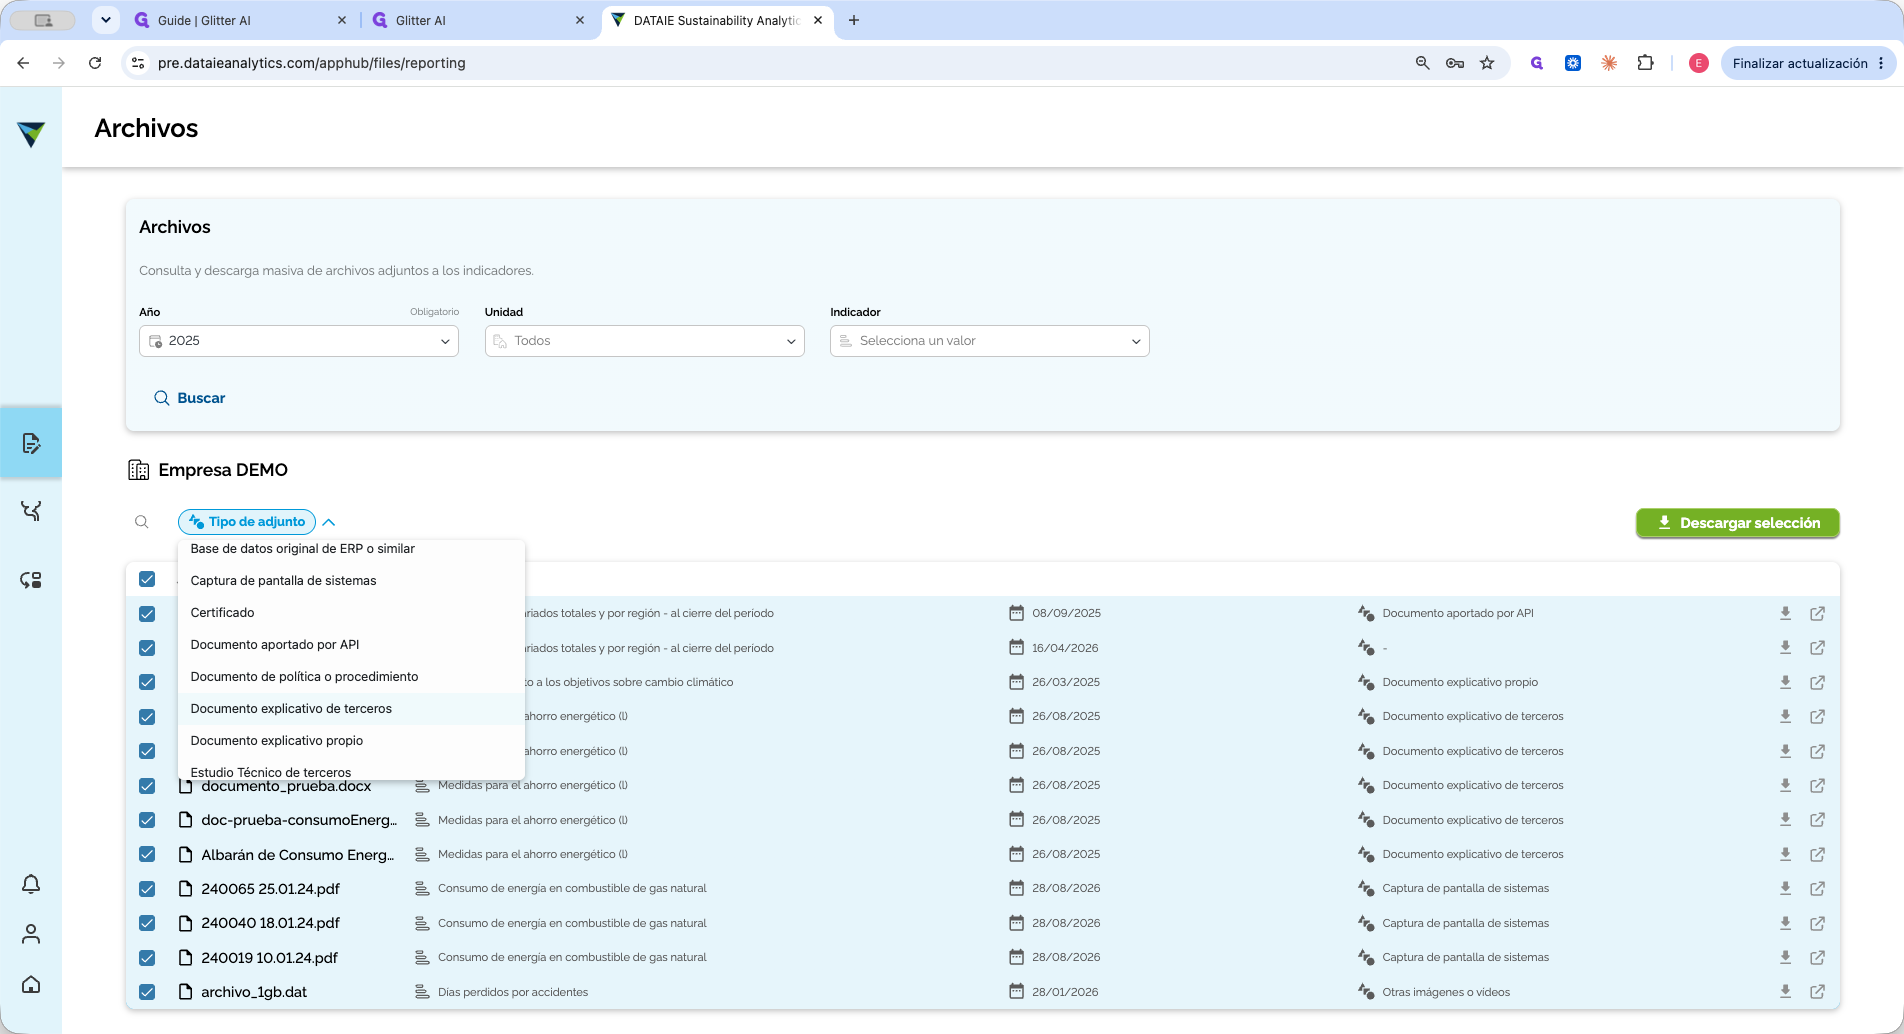Click the DATAIE logo in sidebar
The image size is (1904, 1034).
(x=31, y=133)
